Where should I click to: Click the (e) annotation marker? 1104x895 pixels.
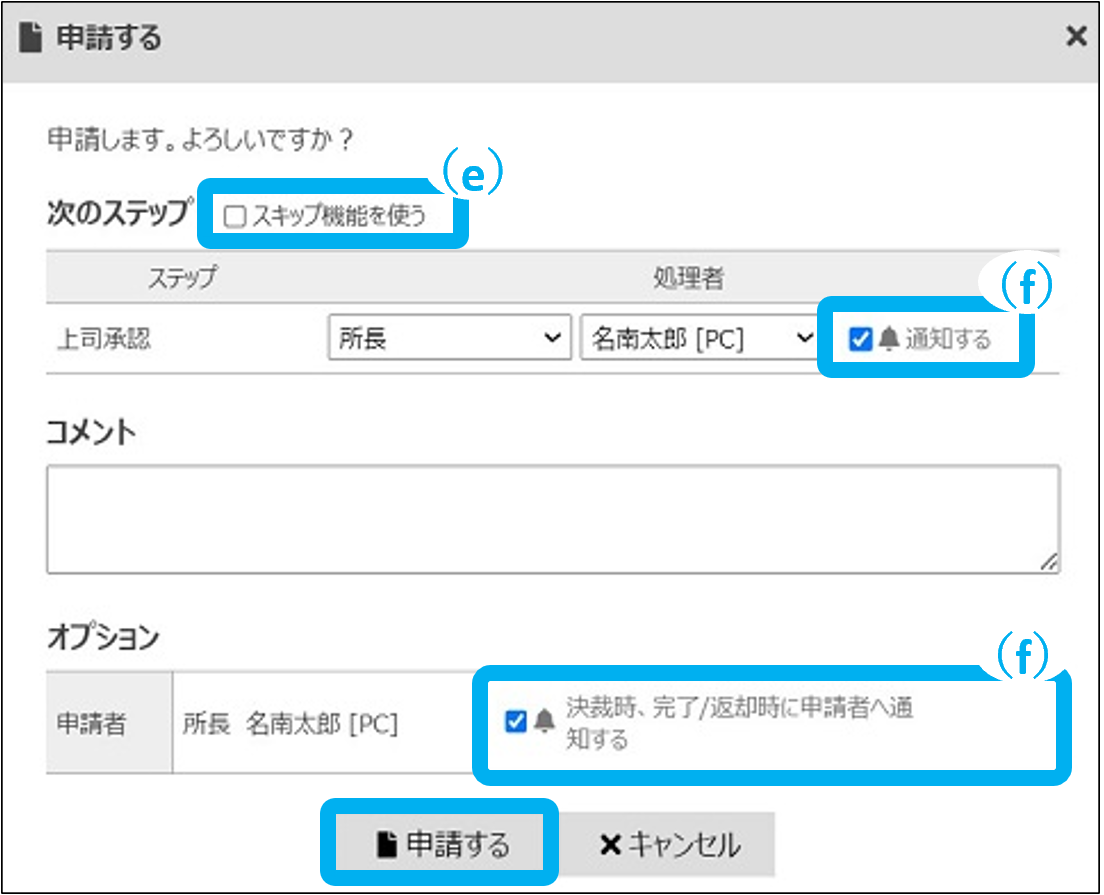pos(472,176)
